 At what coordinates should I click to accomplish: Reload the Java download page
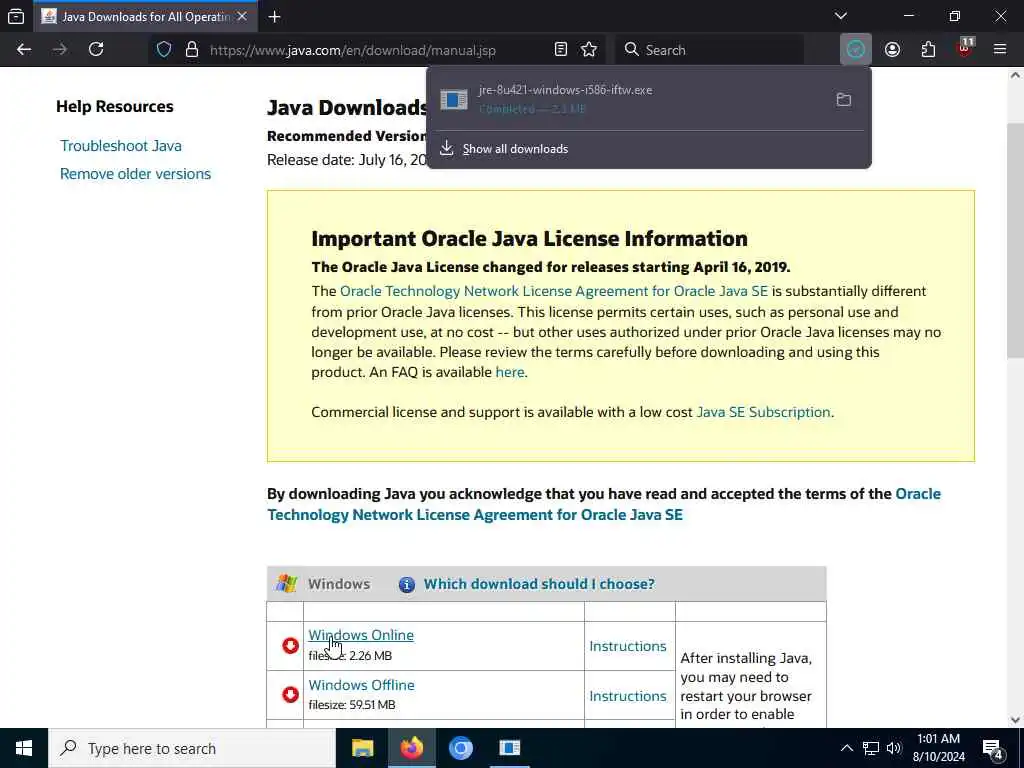pyautogui.click(x=96, y=50)
